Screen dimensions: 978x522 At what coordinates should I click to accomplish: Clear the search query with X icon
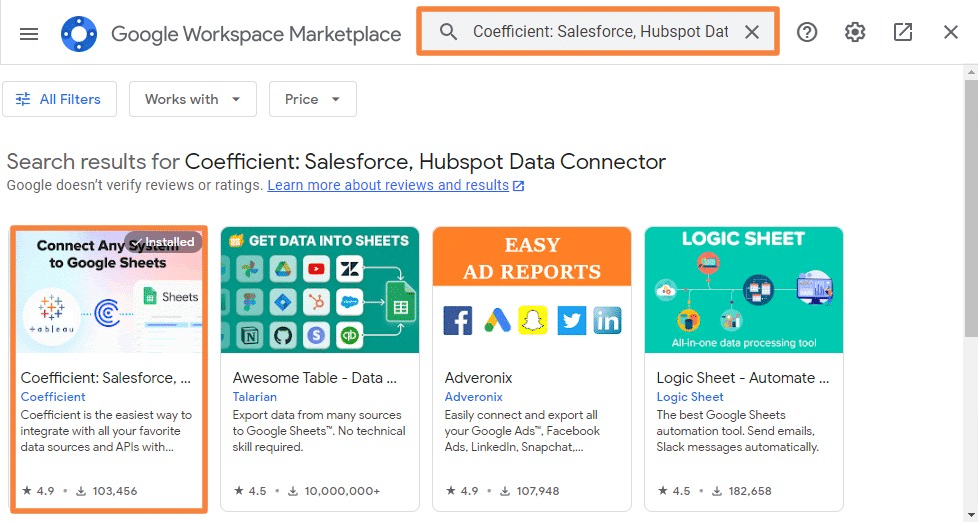[x=752, y=32]
